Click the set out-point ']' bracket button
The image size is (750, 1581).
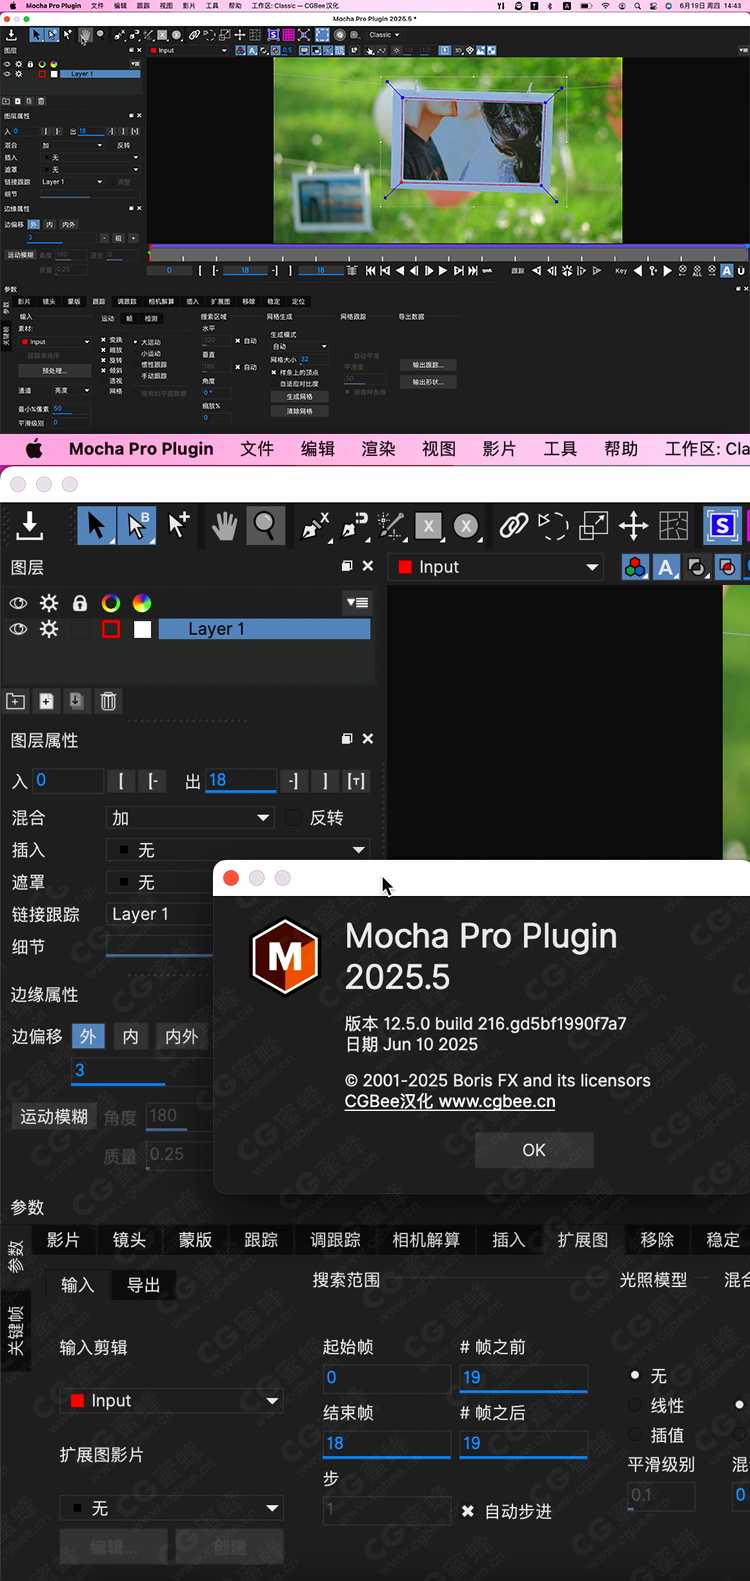click(325, 781)
